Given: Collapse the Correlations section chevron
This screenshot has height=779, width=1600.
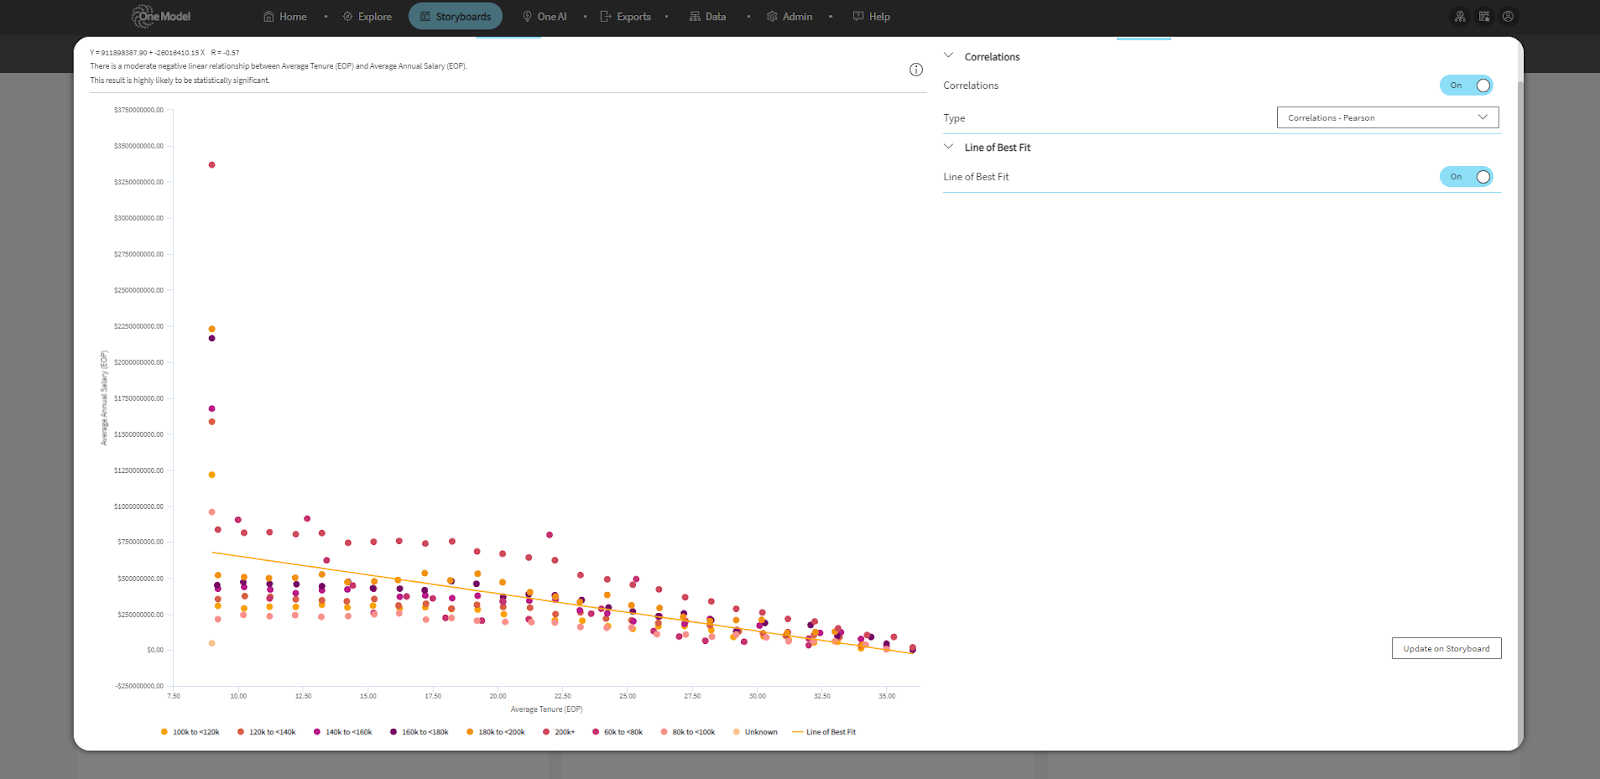Looking at the screenshot, I should 949,56.
